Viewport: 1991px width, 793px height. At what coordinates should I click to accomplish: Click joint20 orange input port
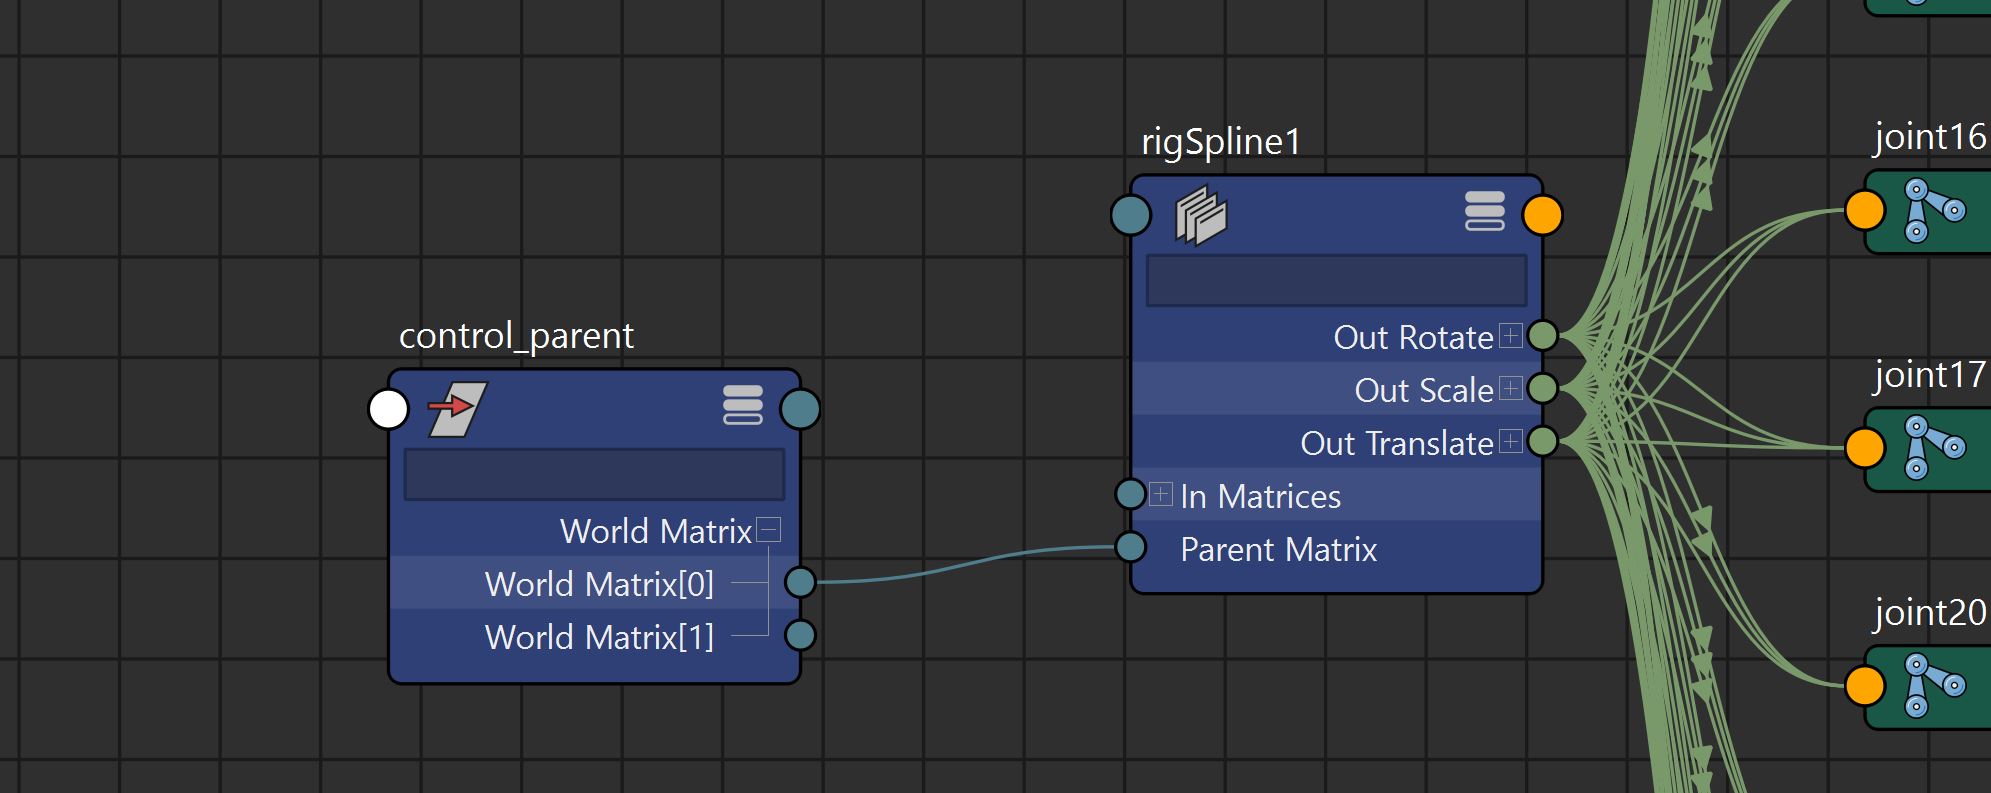[1864, 686]
